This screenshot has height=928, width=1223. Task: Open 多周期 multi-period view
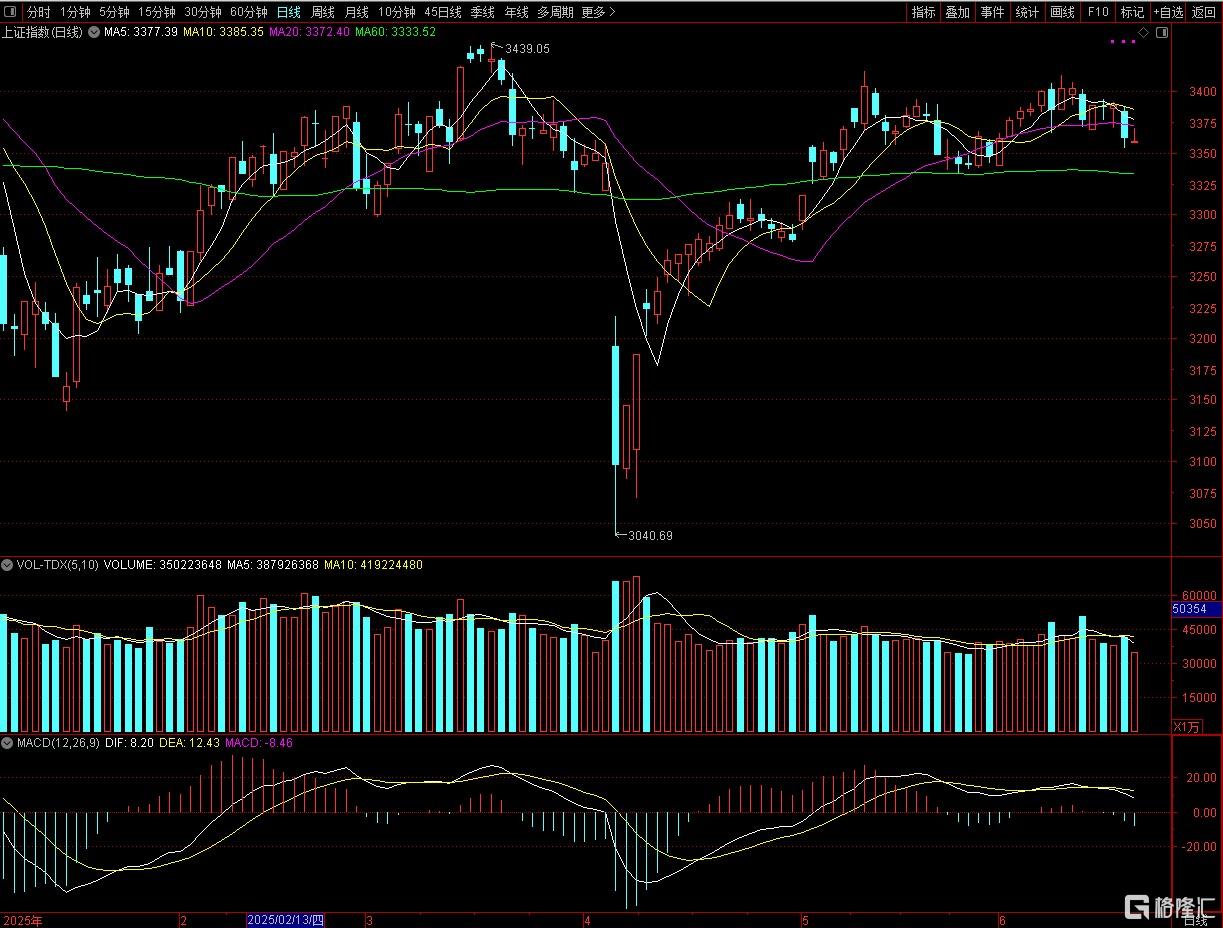pos(555,12)
